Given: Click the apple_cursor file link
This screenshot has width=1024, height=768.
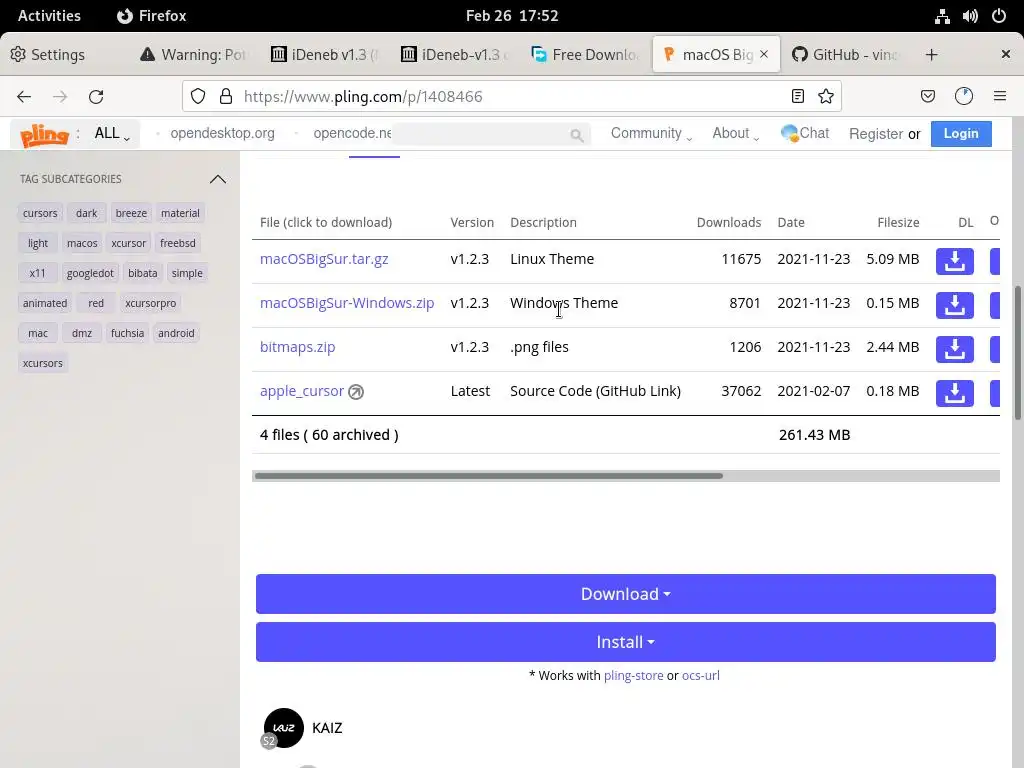Looking at the screenshot, I should click(302, 391).
